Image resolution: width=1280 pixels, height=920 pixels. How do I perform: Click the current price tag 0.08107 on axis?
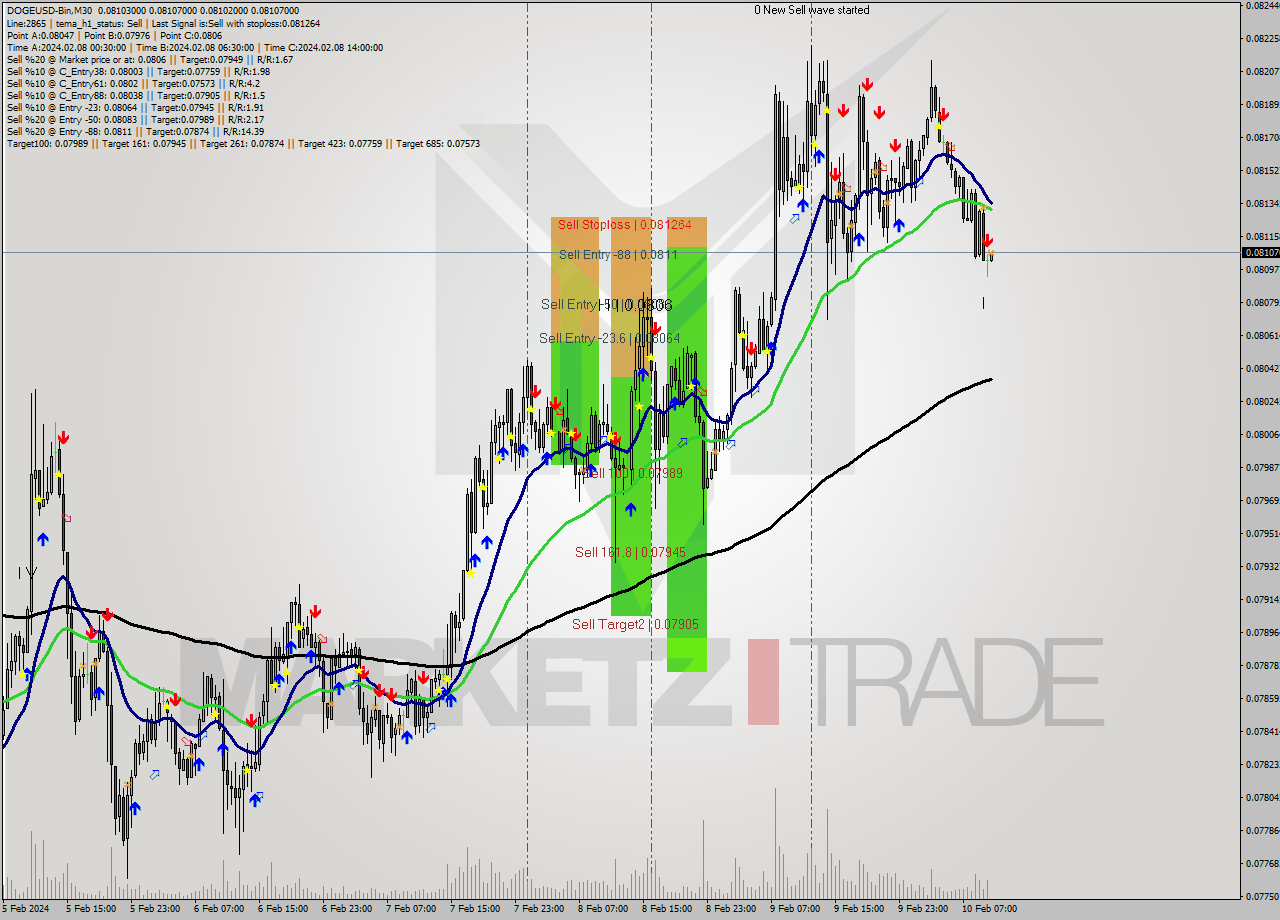pos(1260,253)
